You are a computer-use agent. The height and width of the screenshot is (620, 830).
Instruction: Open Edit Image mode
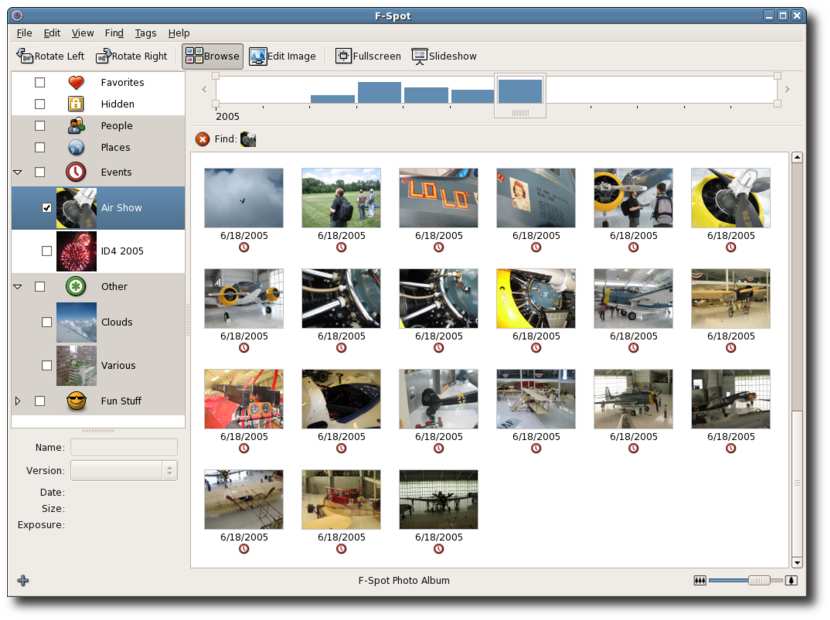click(283, 56)
